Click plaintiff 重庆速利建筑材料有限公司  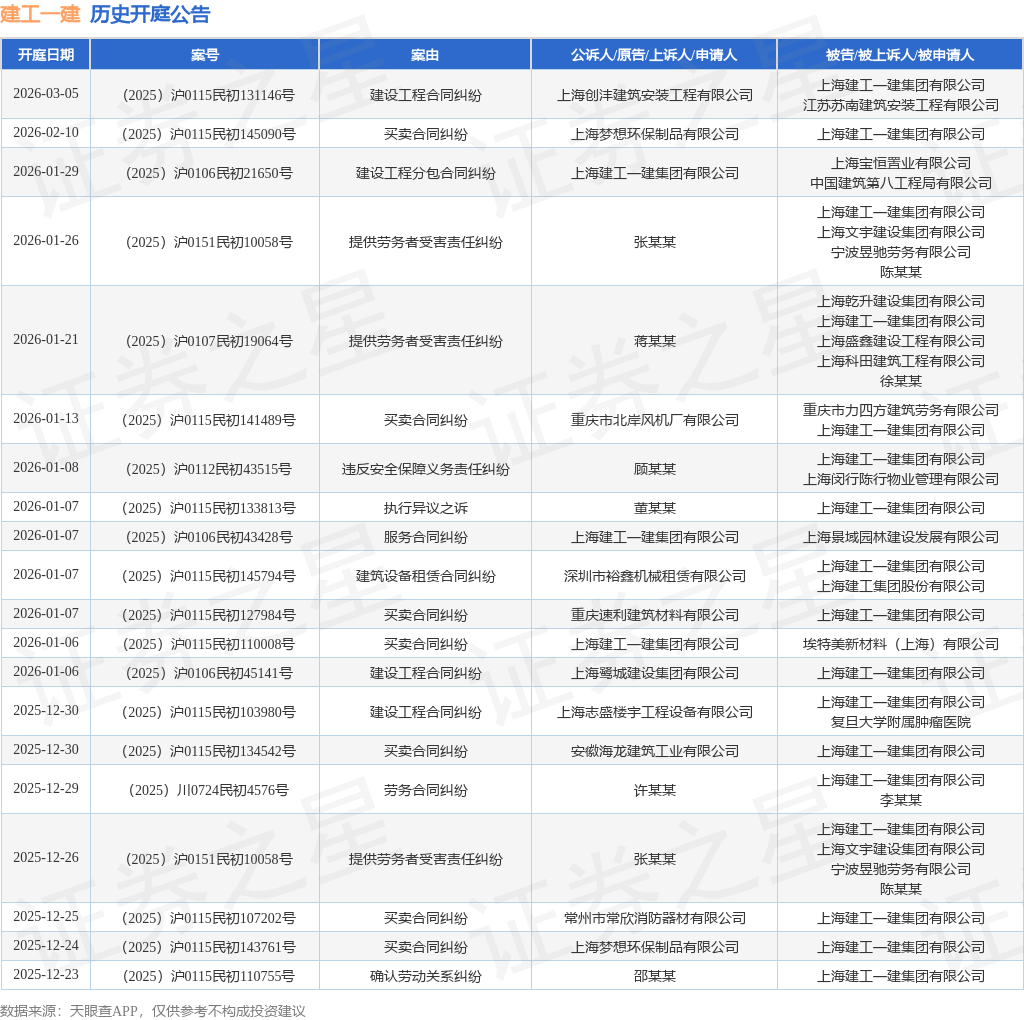pyautogui.click(x=654, y=615)
